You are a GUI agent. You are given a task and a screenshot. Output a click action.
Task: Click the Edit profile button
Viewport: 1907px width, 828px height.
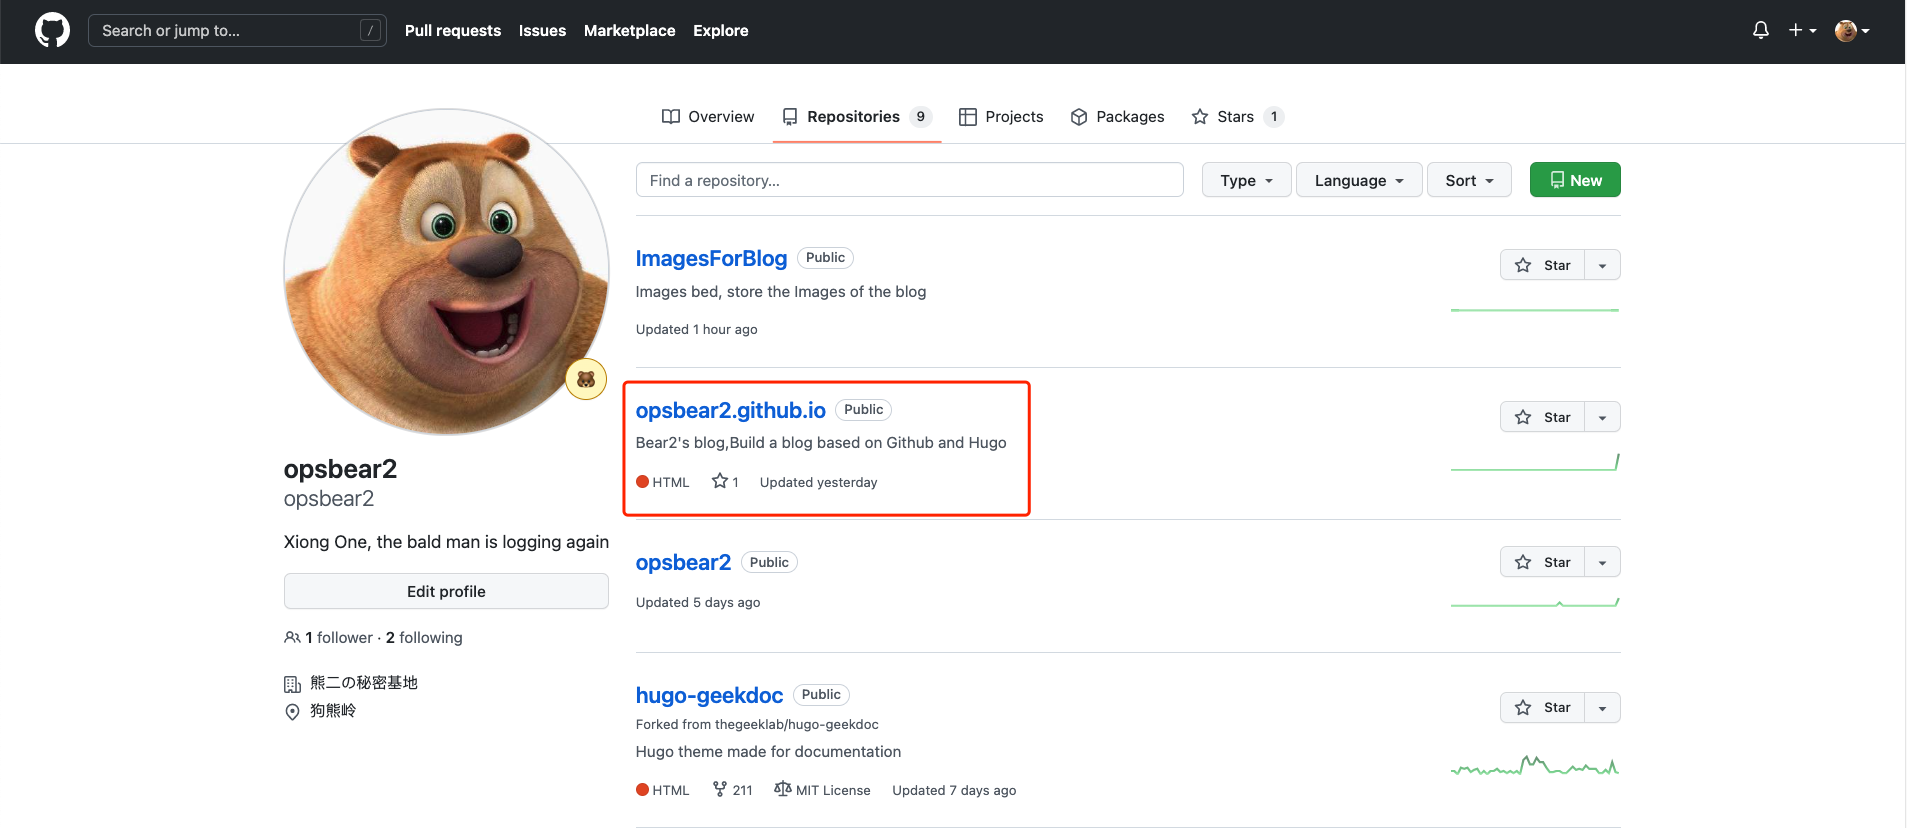[x=446, y=591]
